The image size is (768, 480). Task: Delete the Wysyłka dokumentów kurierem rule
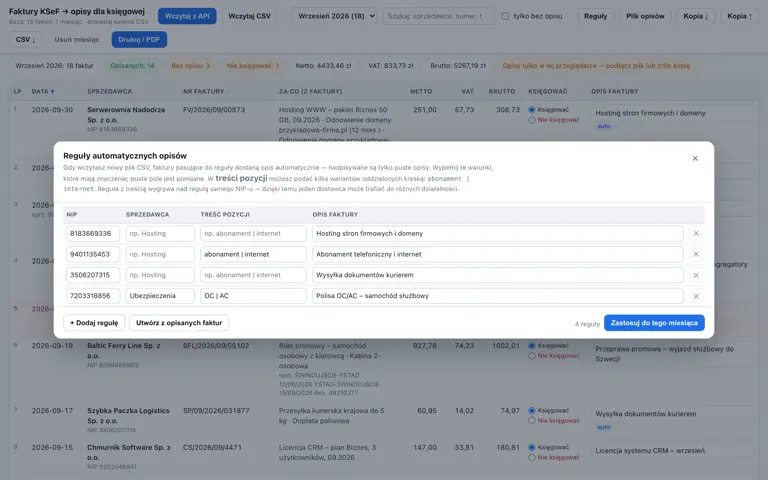coord(696,275)
